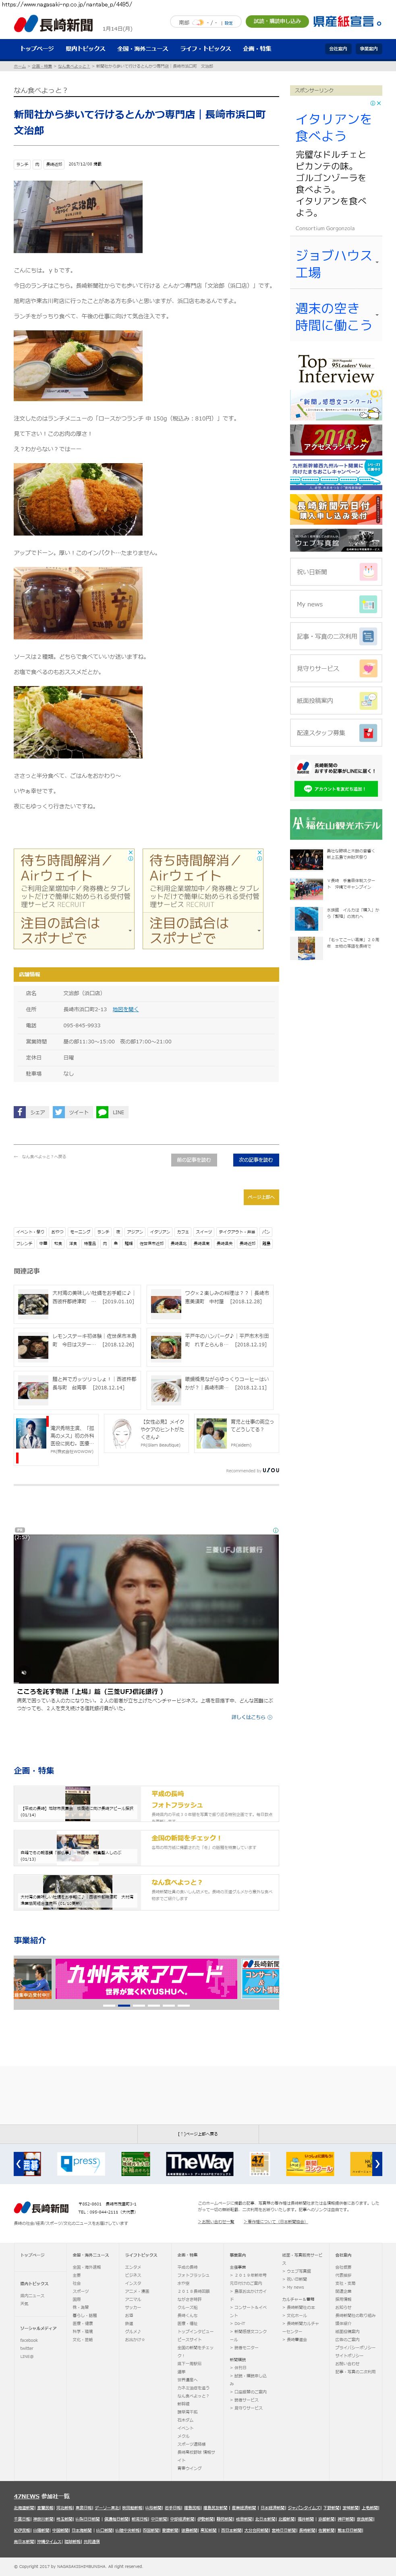Viewport: 396px width, 2576px height.
Task: Open the 長崎新聞元日付 購入申し込み受付 banner
Action: coord(336,510)
